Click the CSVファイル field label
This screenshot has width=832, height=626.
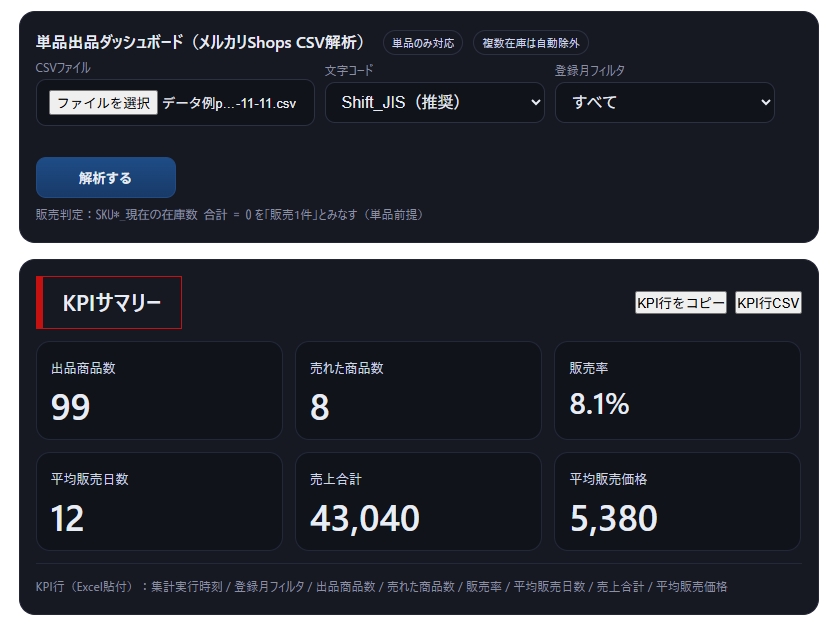(62, 70)
